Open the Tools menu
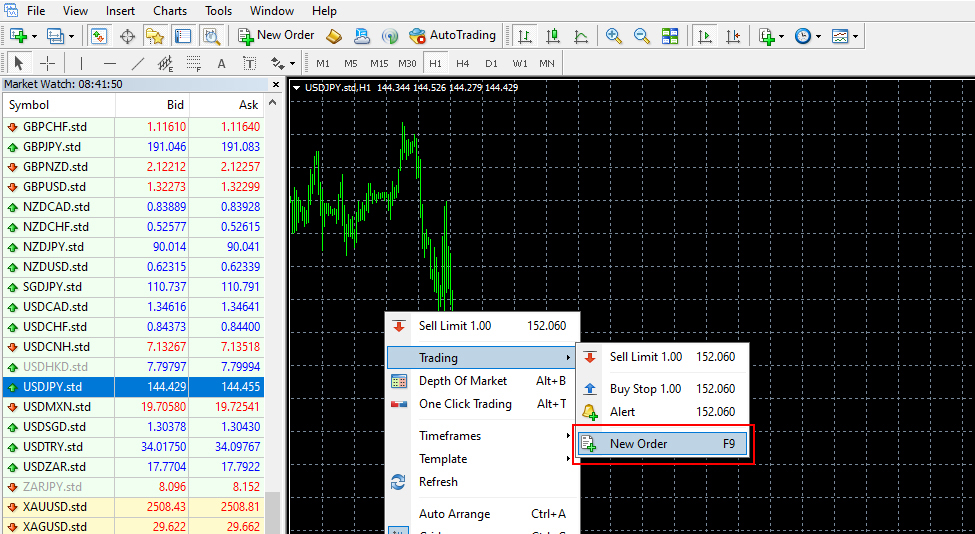 click(x=218, y=11)
